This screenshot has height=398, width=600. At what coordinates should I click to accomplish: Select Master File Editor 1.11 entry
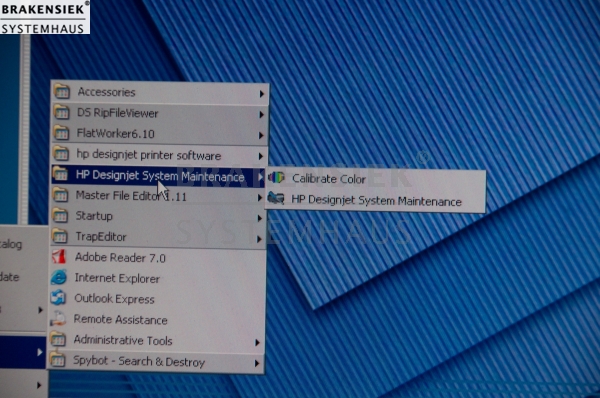(158, 196)
